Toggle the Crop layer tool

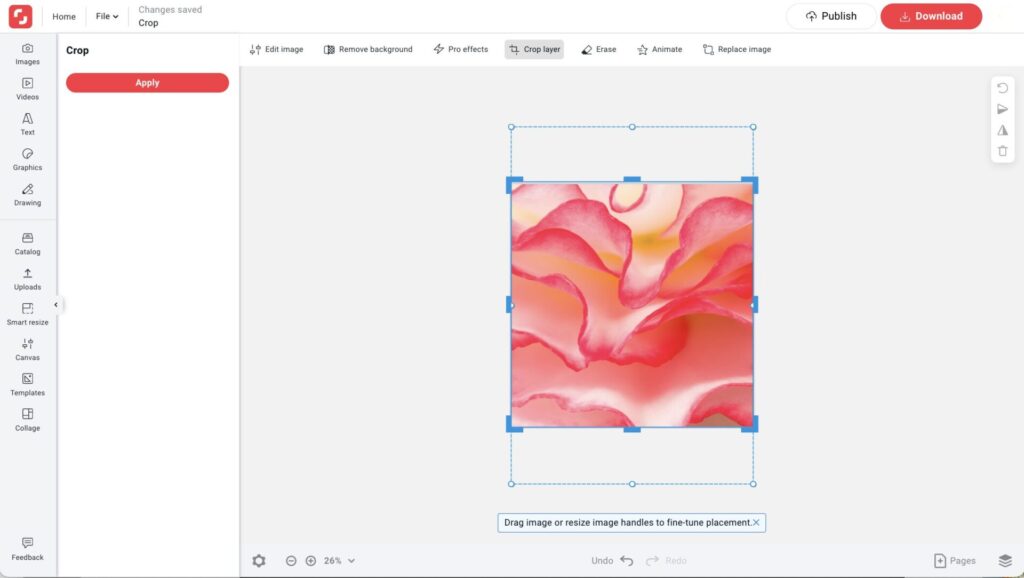[x=534, y=49]
